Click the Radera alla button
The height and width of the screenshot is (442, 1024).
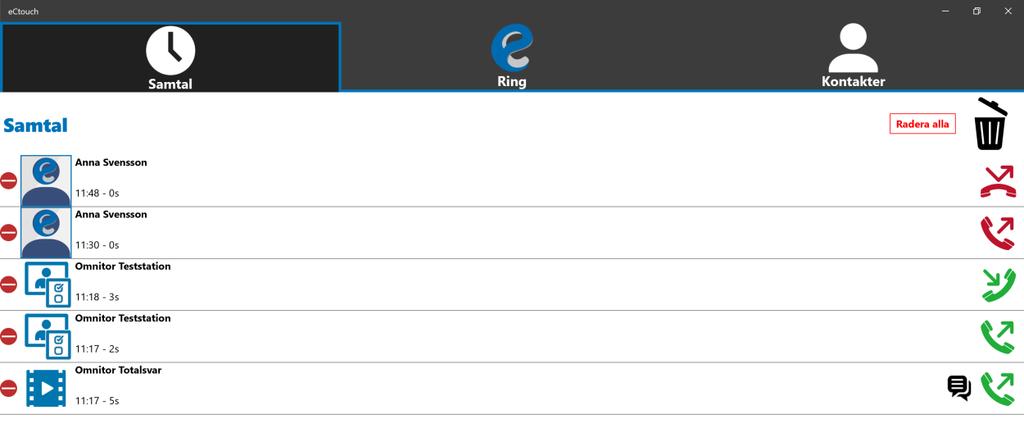pos(922,124)
